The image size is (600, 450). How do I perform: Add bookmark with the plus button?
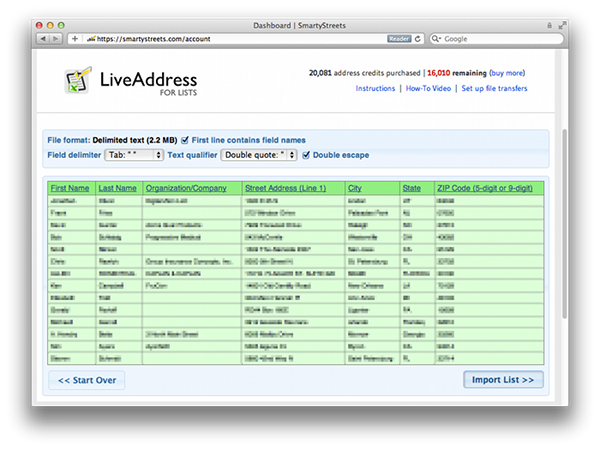tap(75, 39)
